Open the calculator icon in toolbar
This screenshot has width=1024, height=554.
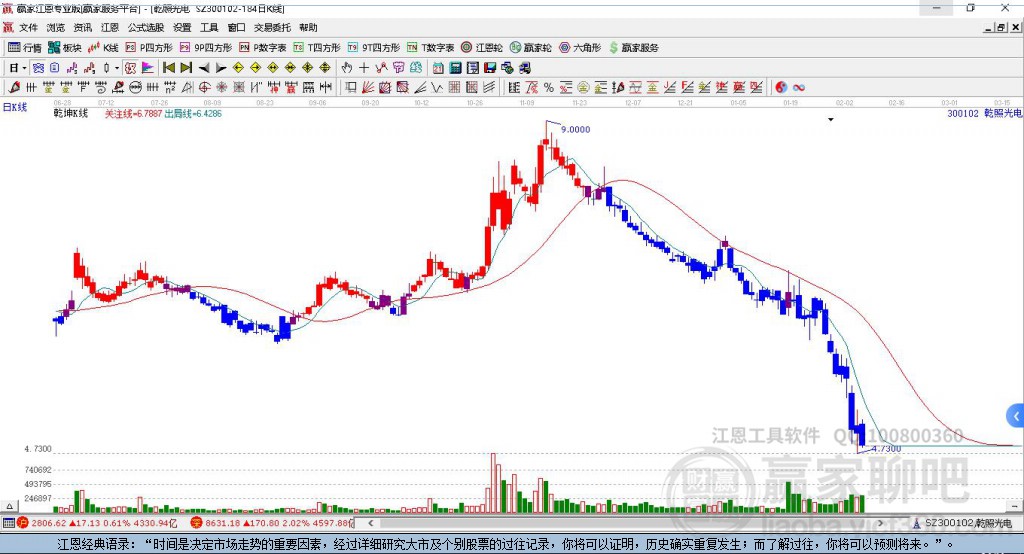(455, 68)
